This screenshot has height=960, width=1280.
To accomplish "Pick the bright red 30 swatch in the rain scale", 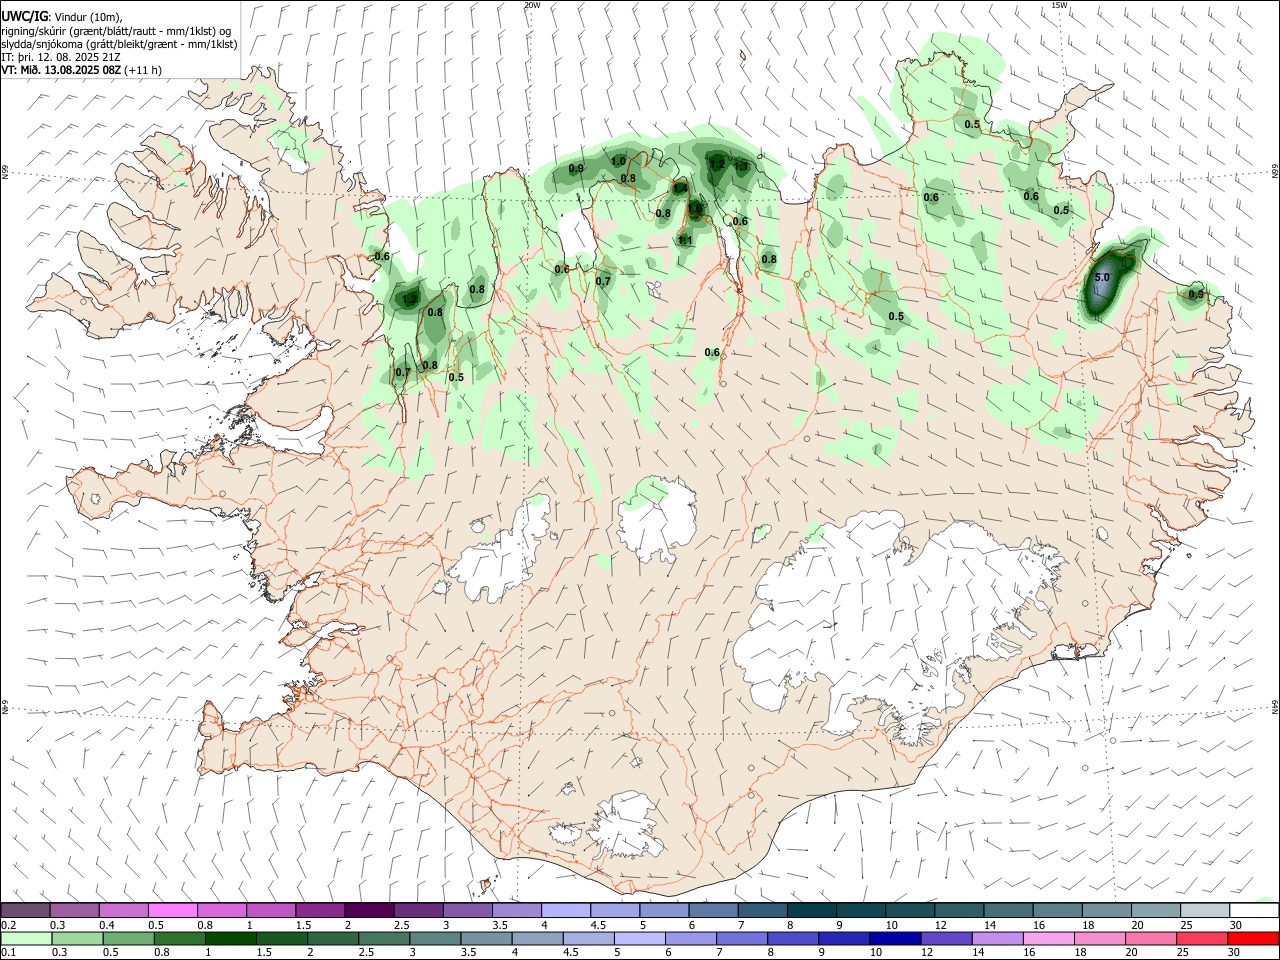I will 1252,938.
